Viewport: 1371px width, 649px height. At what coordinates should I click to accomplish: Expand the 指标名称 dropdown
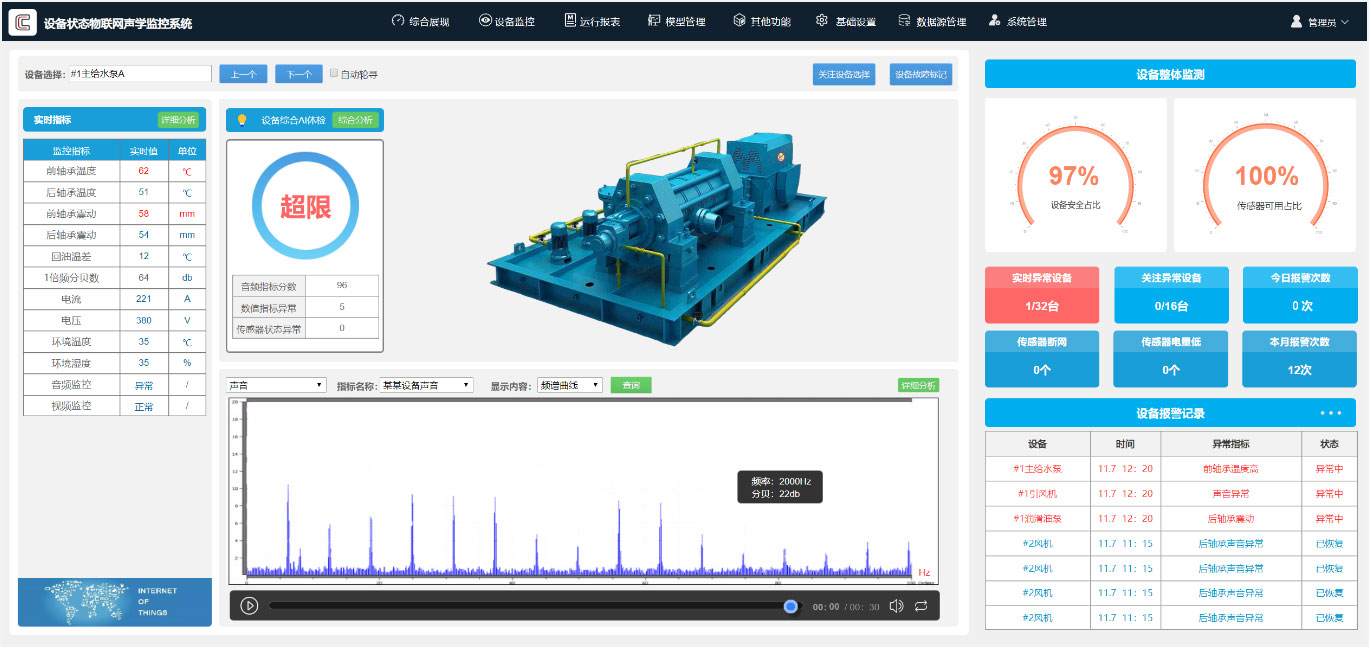(426, 385)
